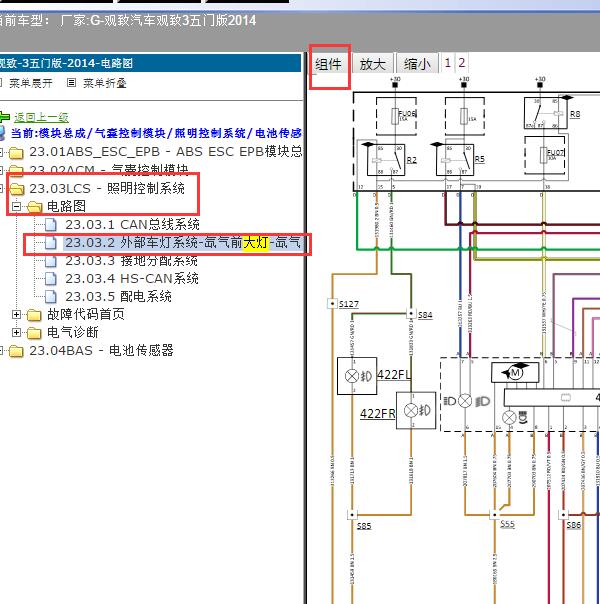Click splice label S86
The width and height of the screenshot is (600, 604).
point(573,525)
